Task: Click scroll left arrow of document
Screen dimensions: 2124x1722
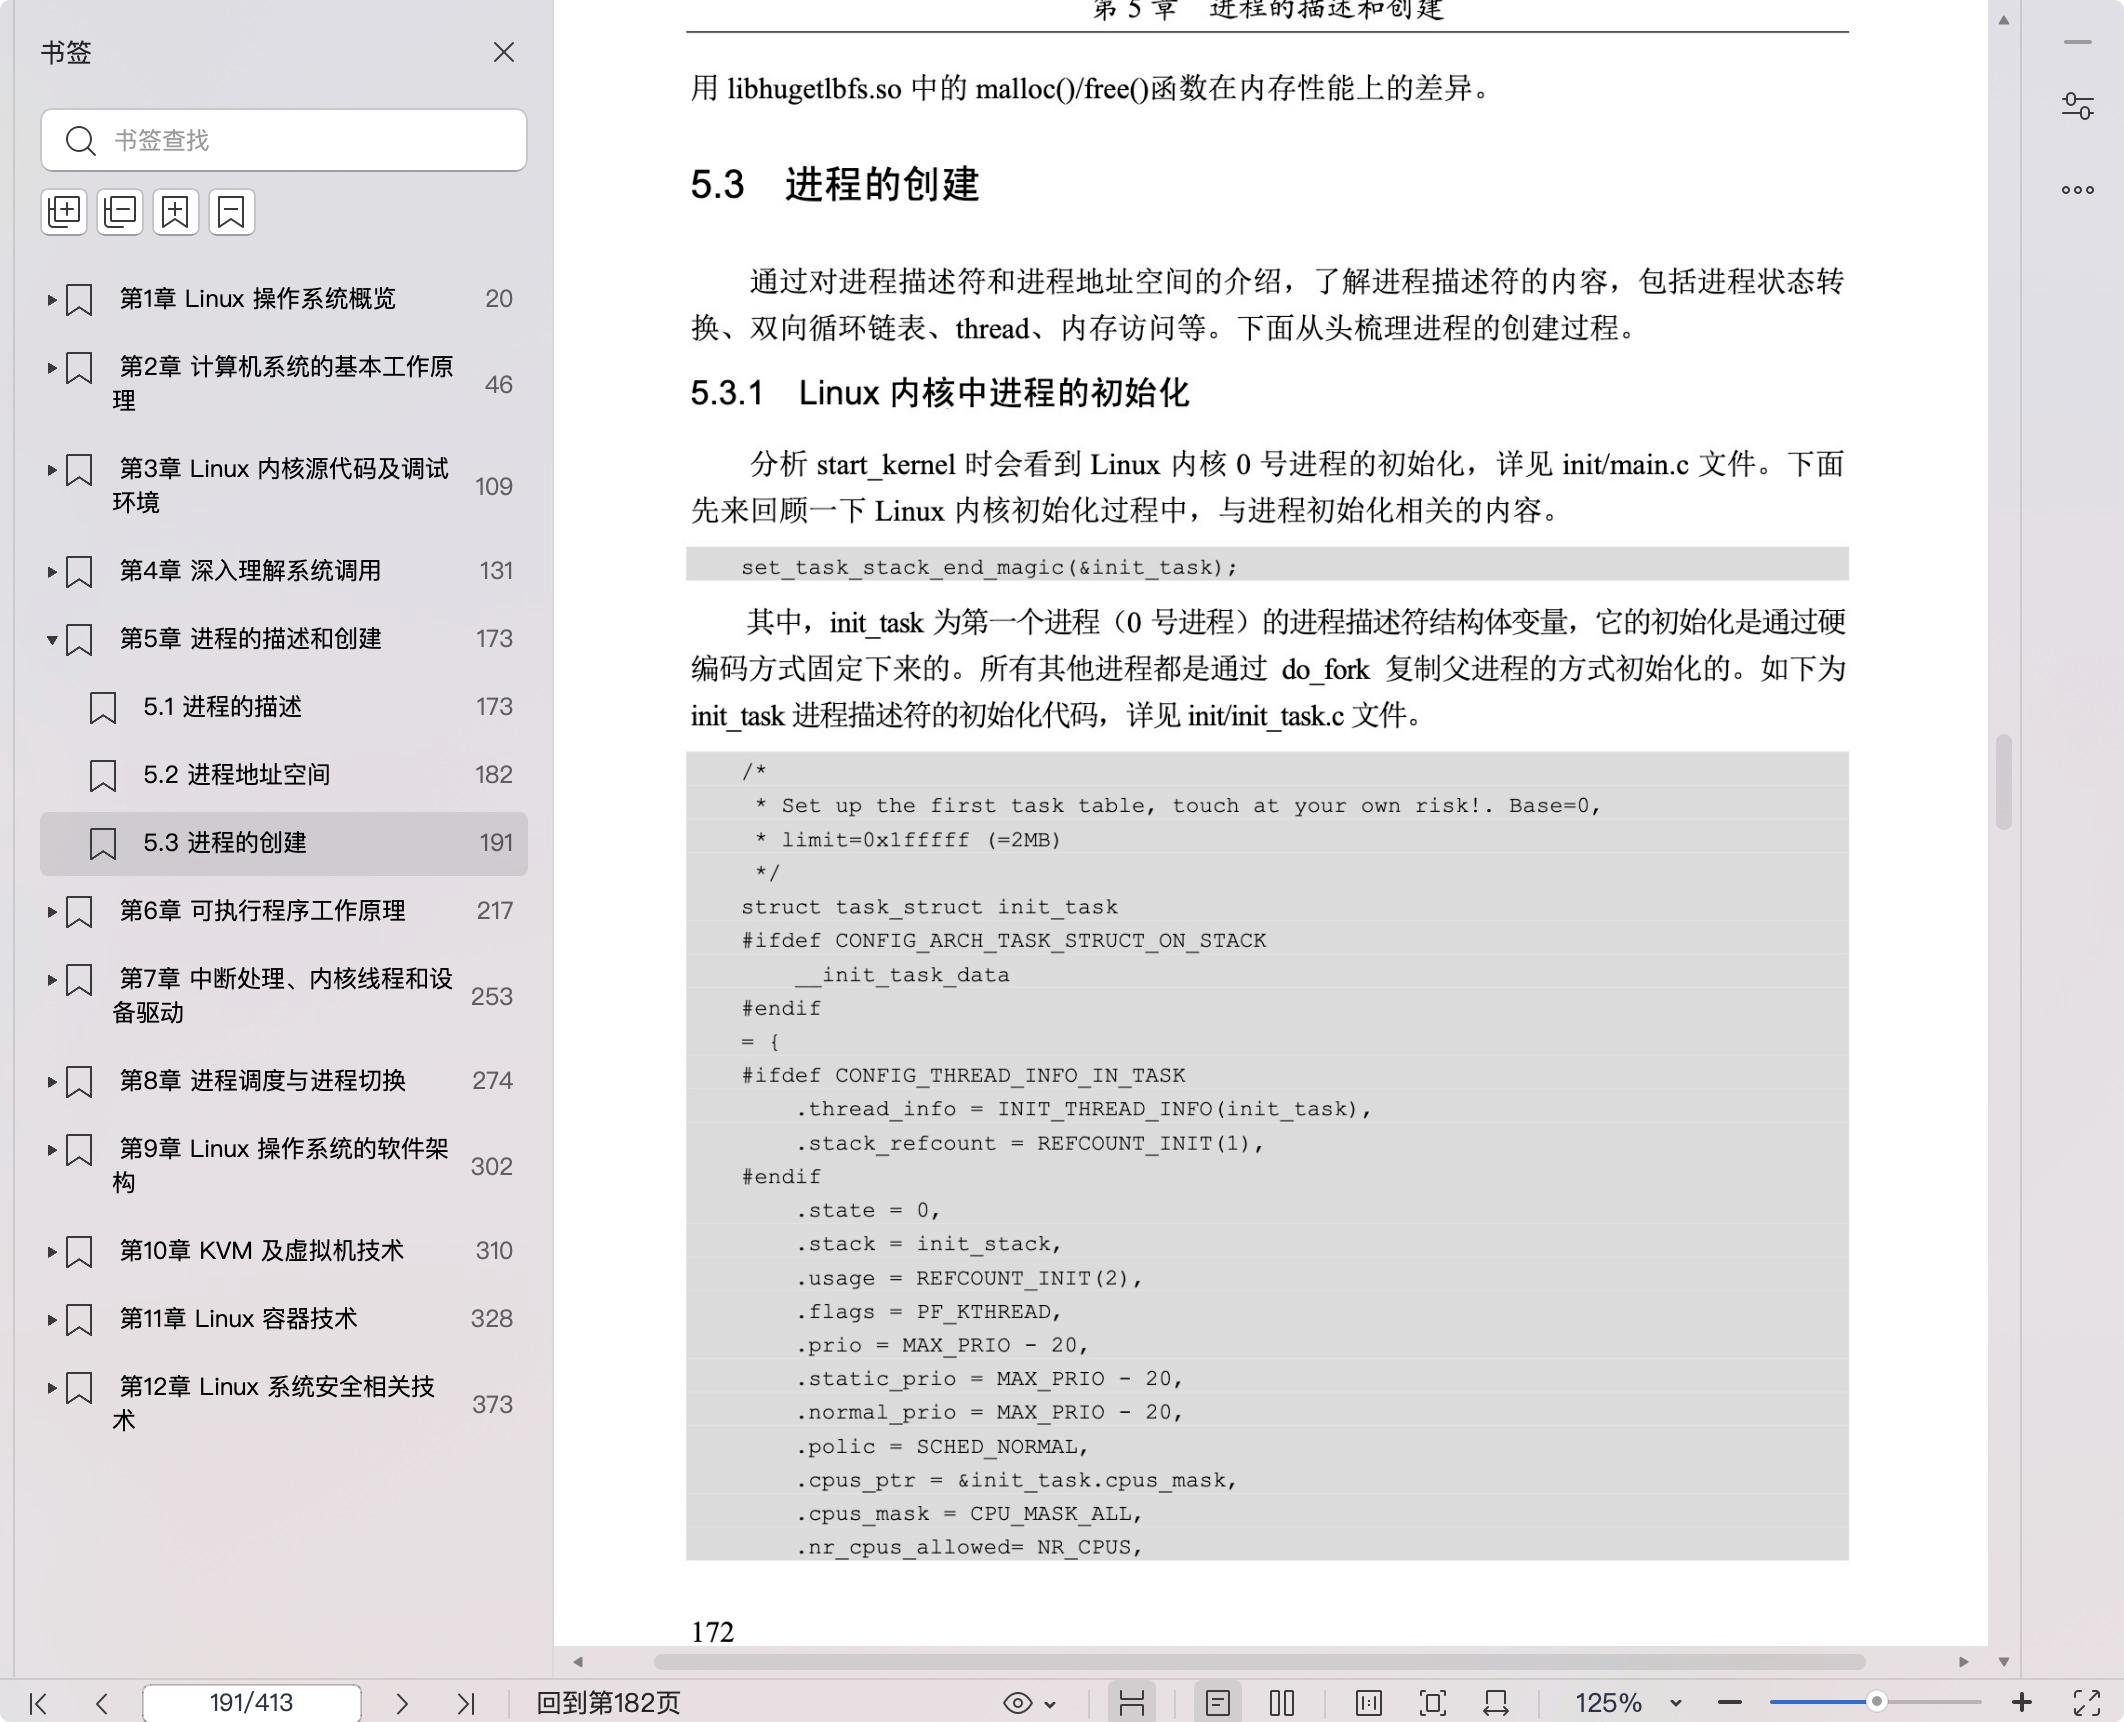Action: (x=578, y=1661)
